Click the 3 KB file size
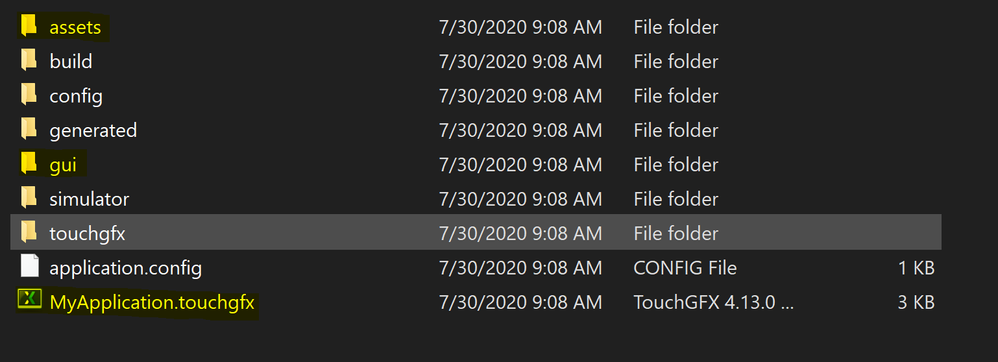Screen dimensions: 998x362 916,302
